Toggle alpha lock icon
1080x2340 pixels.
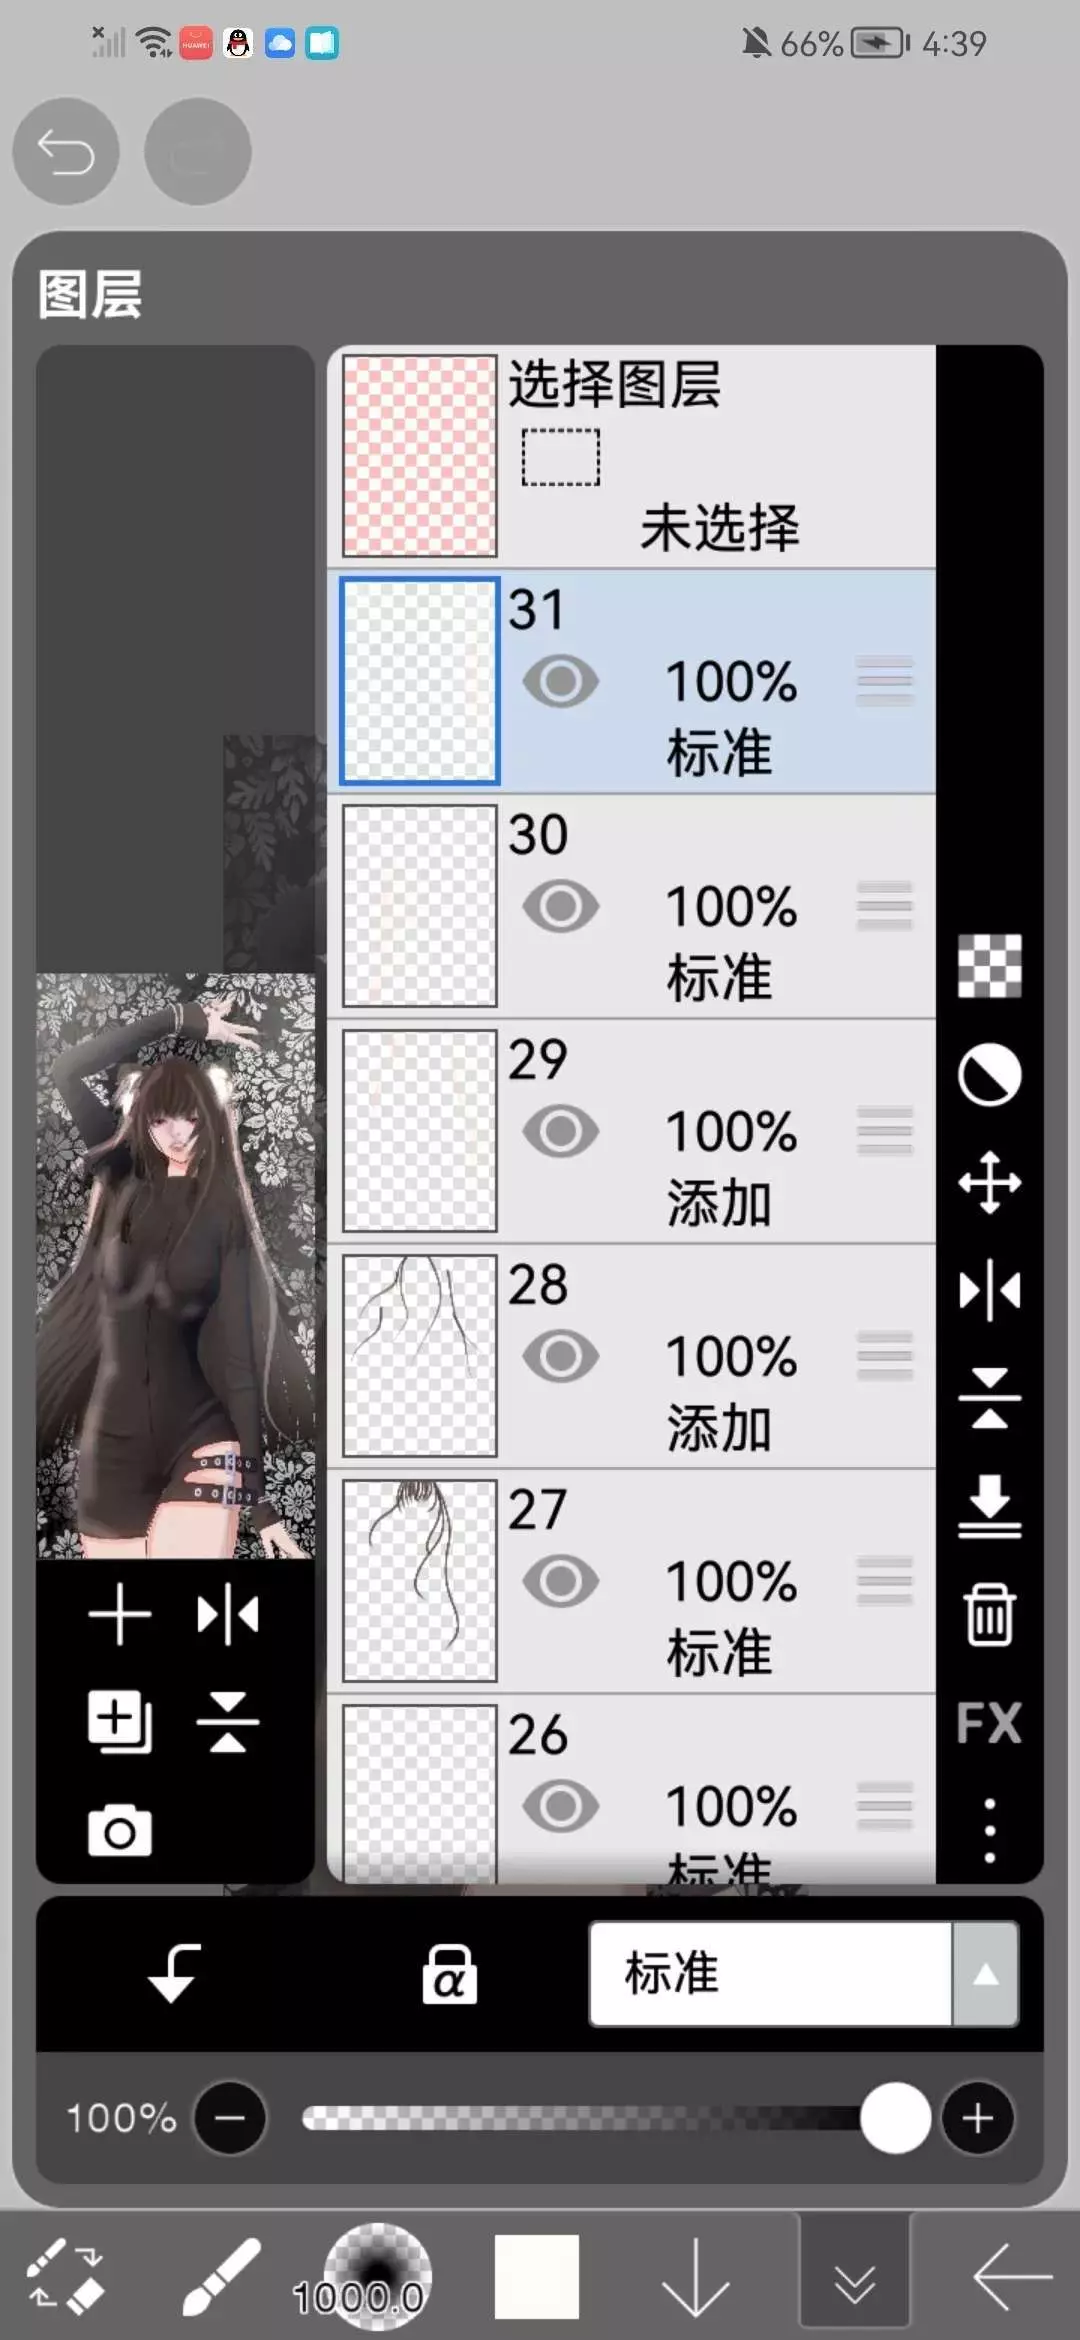pos(449,1974)
